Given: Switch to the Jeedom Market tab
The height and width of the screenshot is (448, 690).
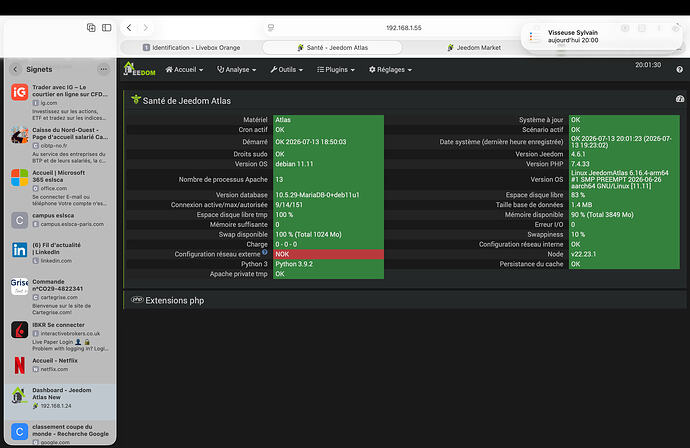Looking at the screenshot, I should click(x=474, y=48).
